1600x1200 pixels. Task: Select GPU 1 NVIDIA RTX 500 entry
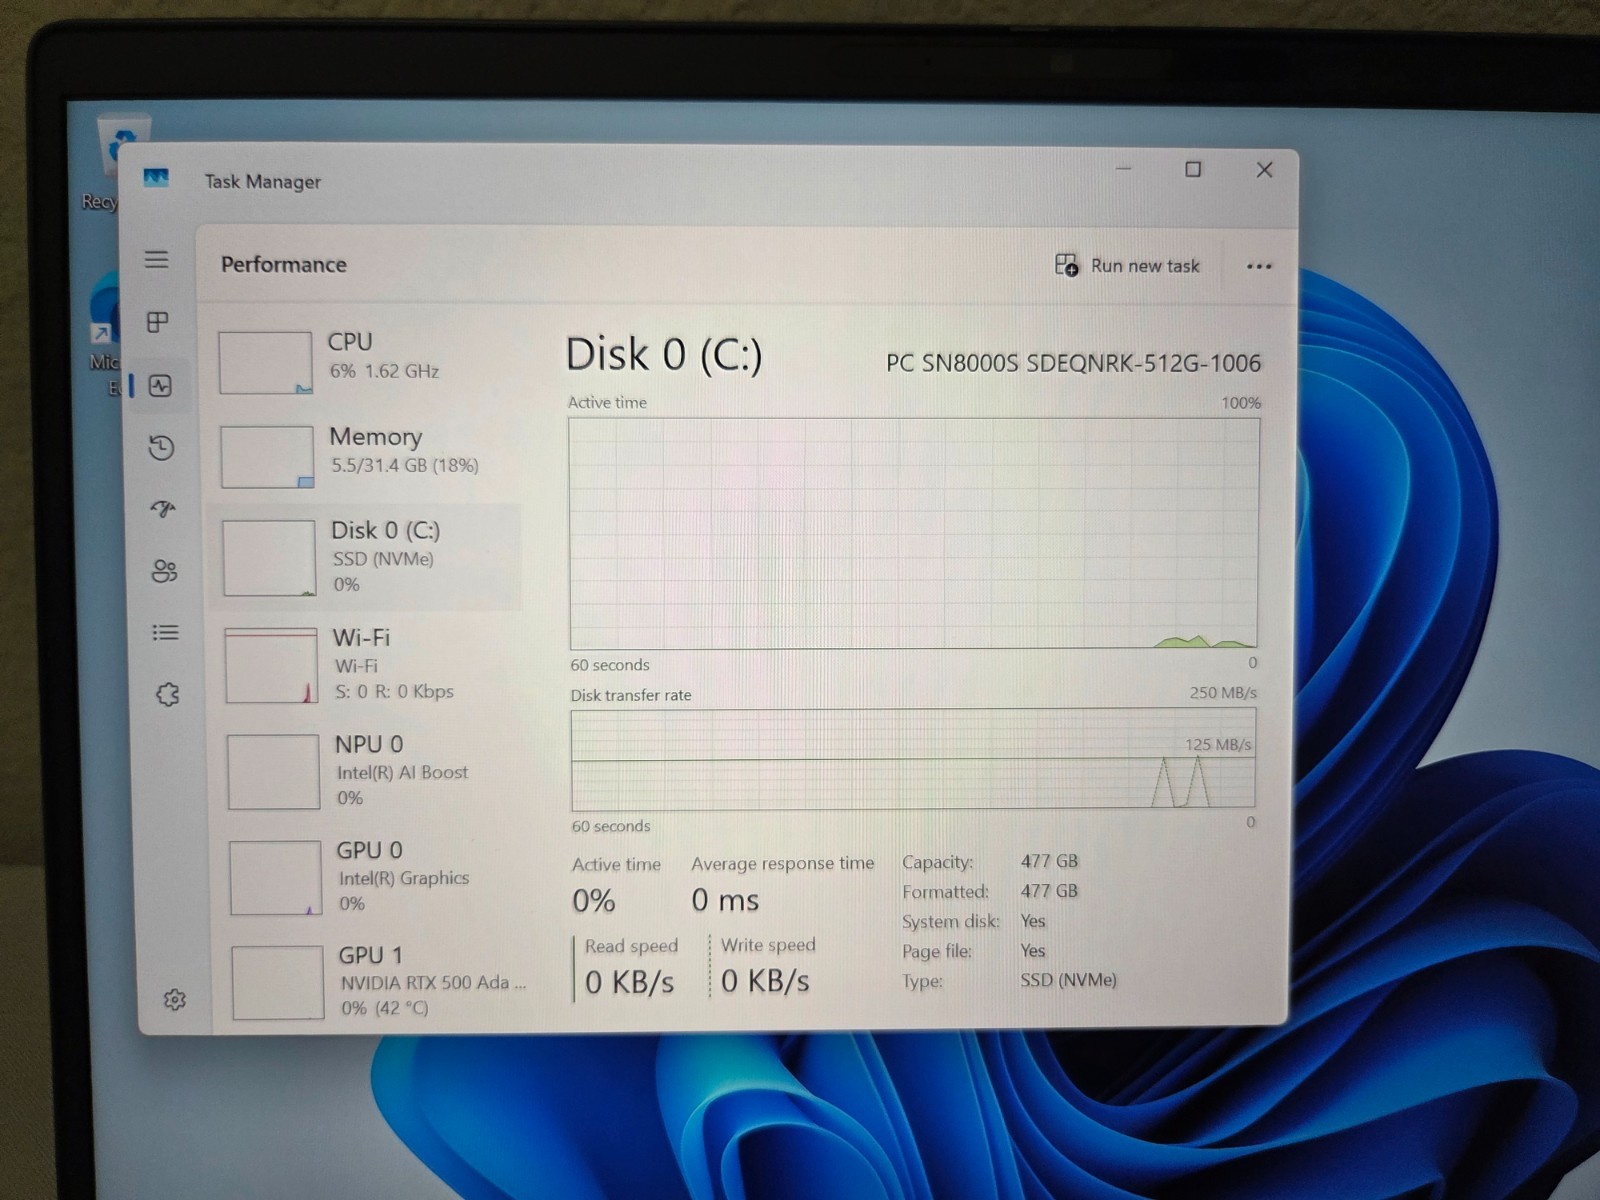(x=376, y=982)
